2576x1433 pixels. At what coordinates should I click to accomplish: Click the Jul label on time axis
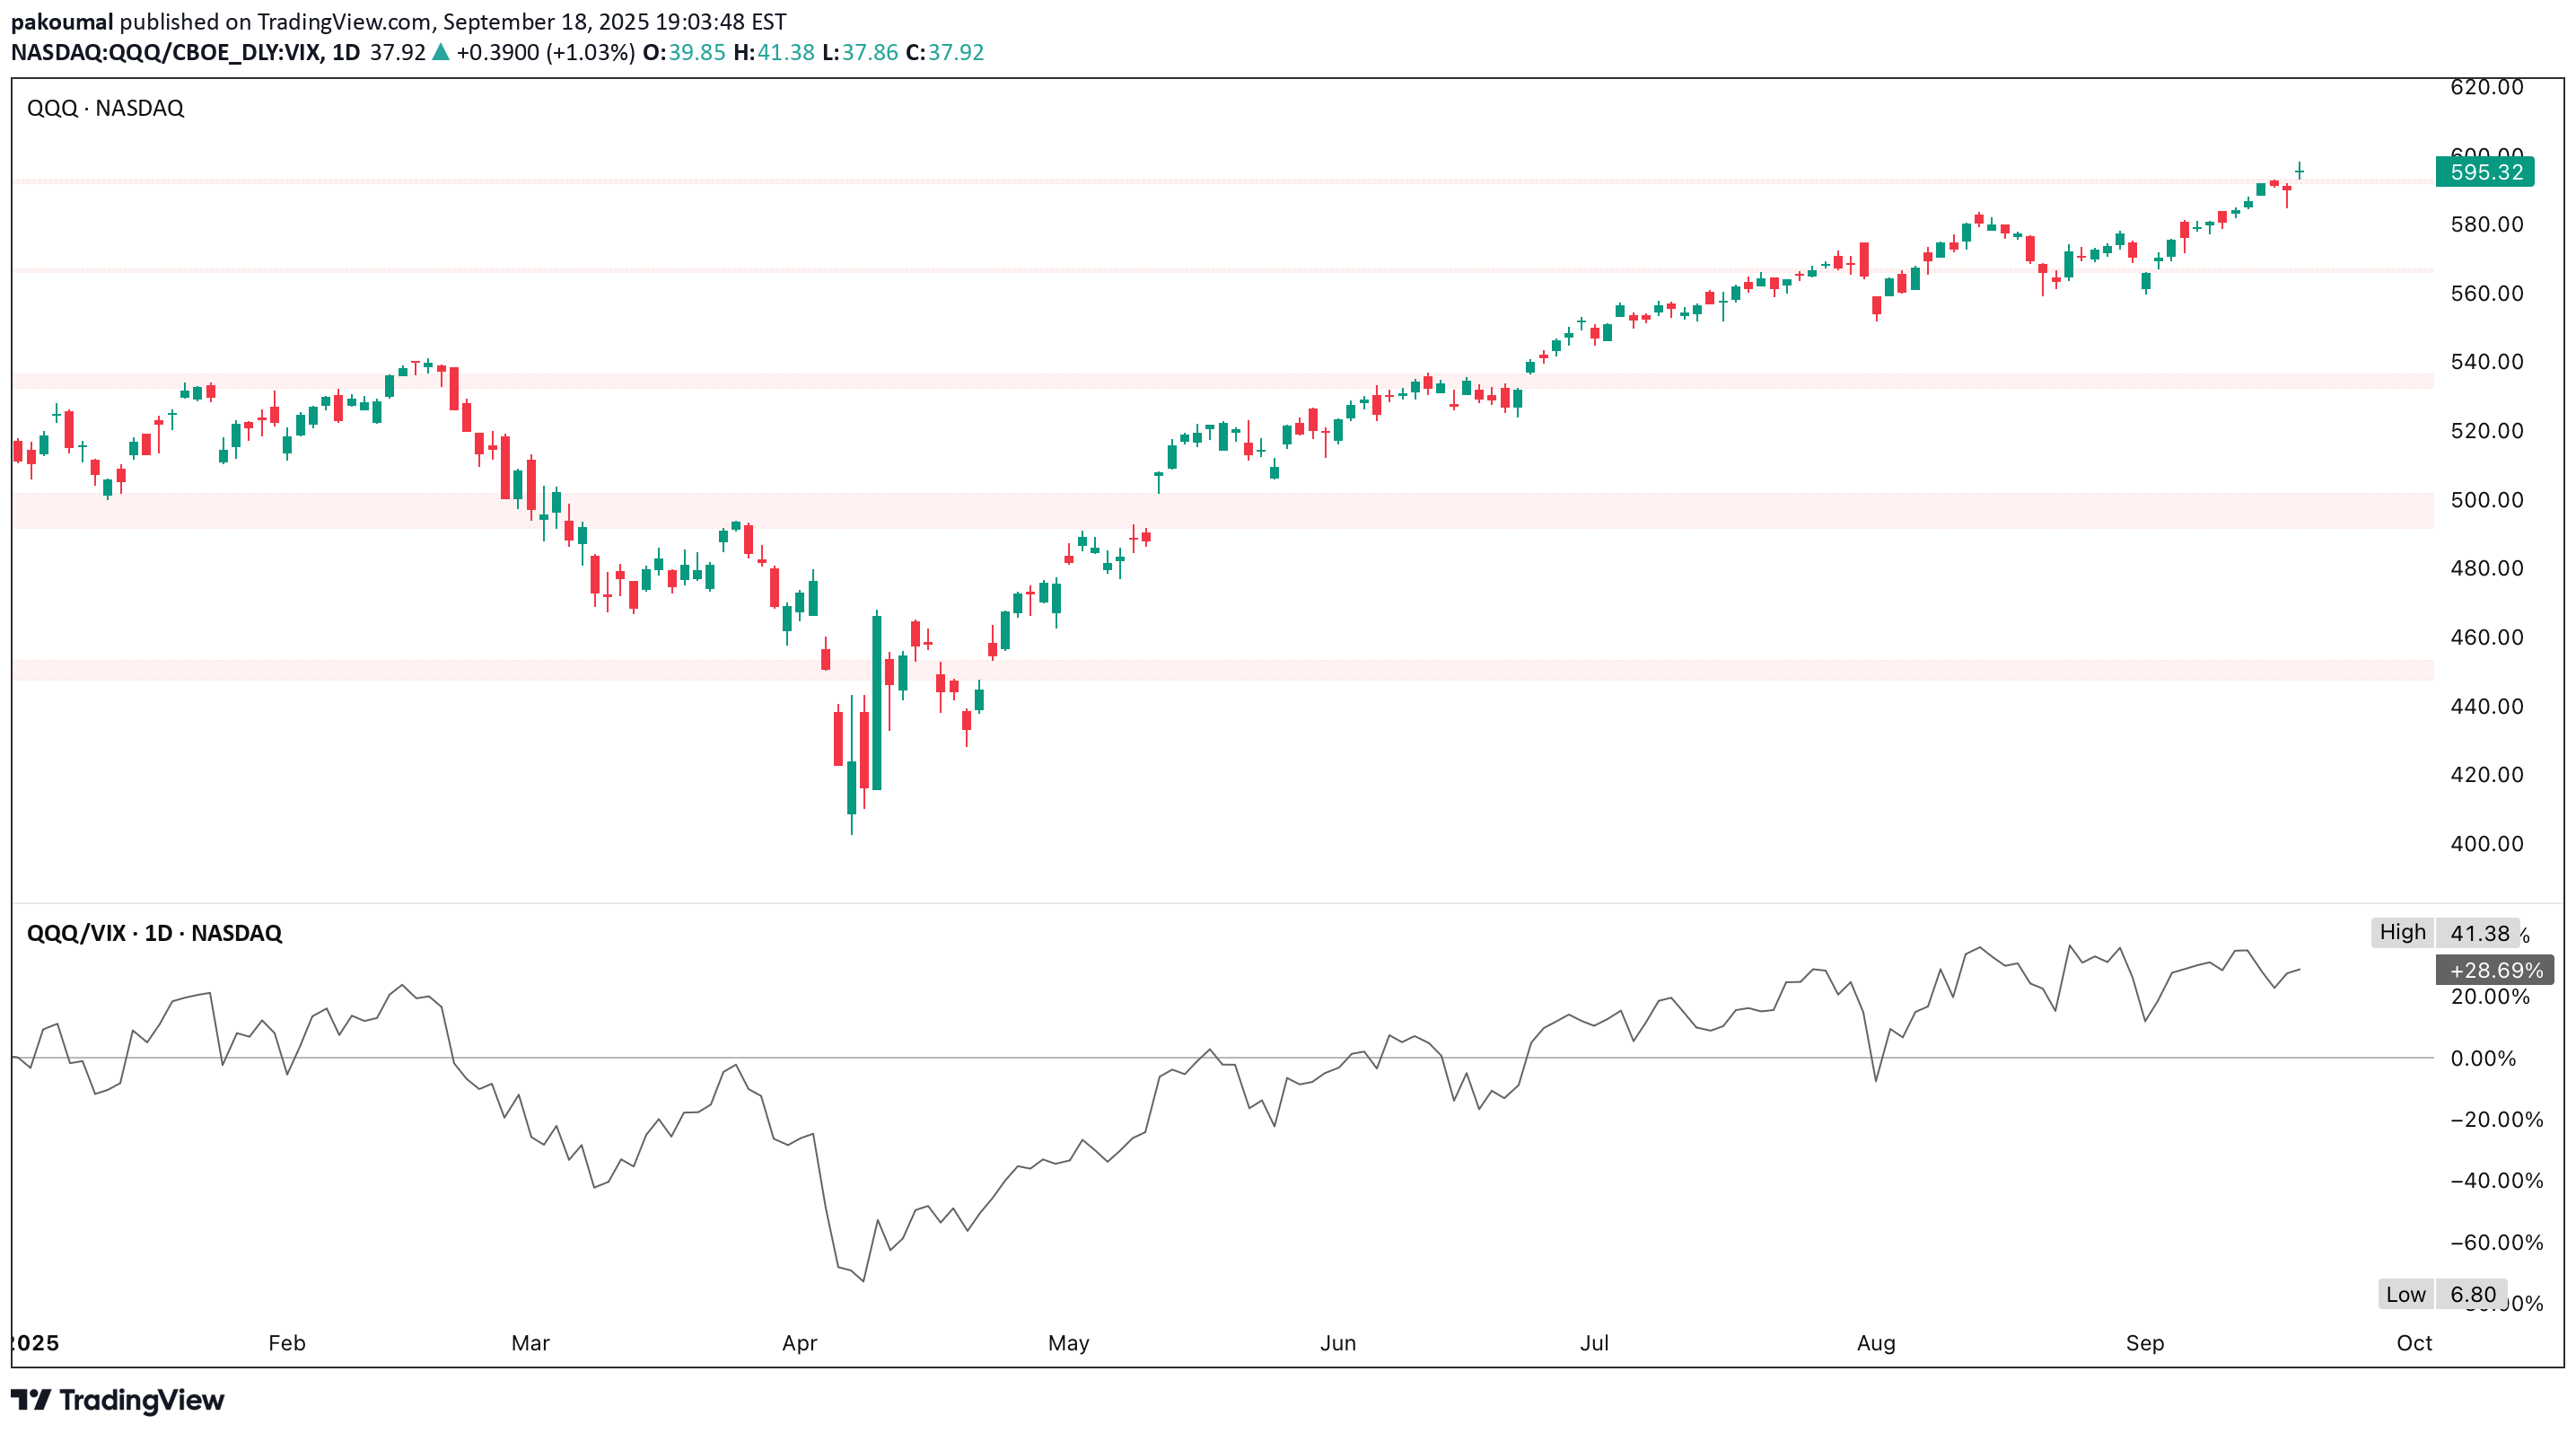1594,1342
